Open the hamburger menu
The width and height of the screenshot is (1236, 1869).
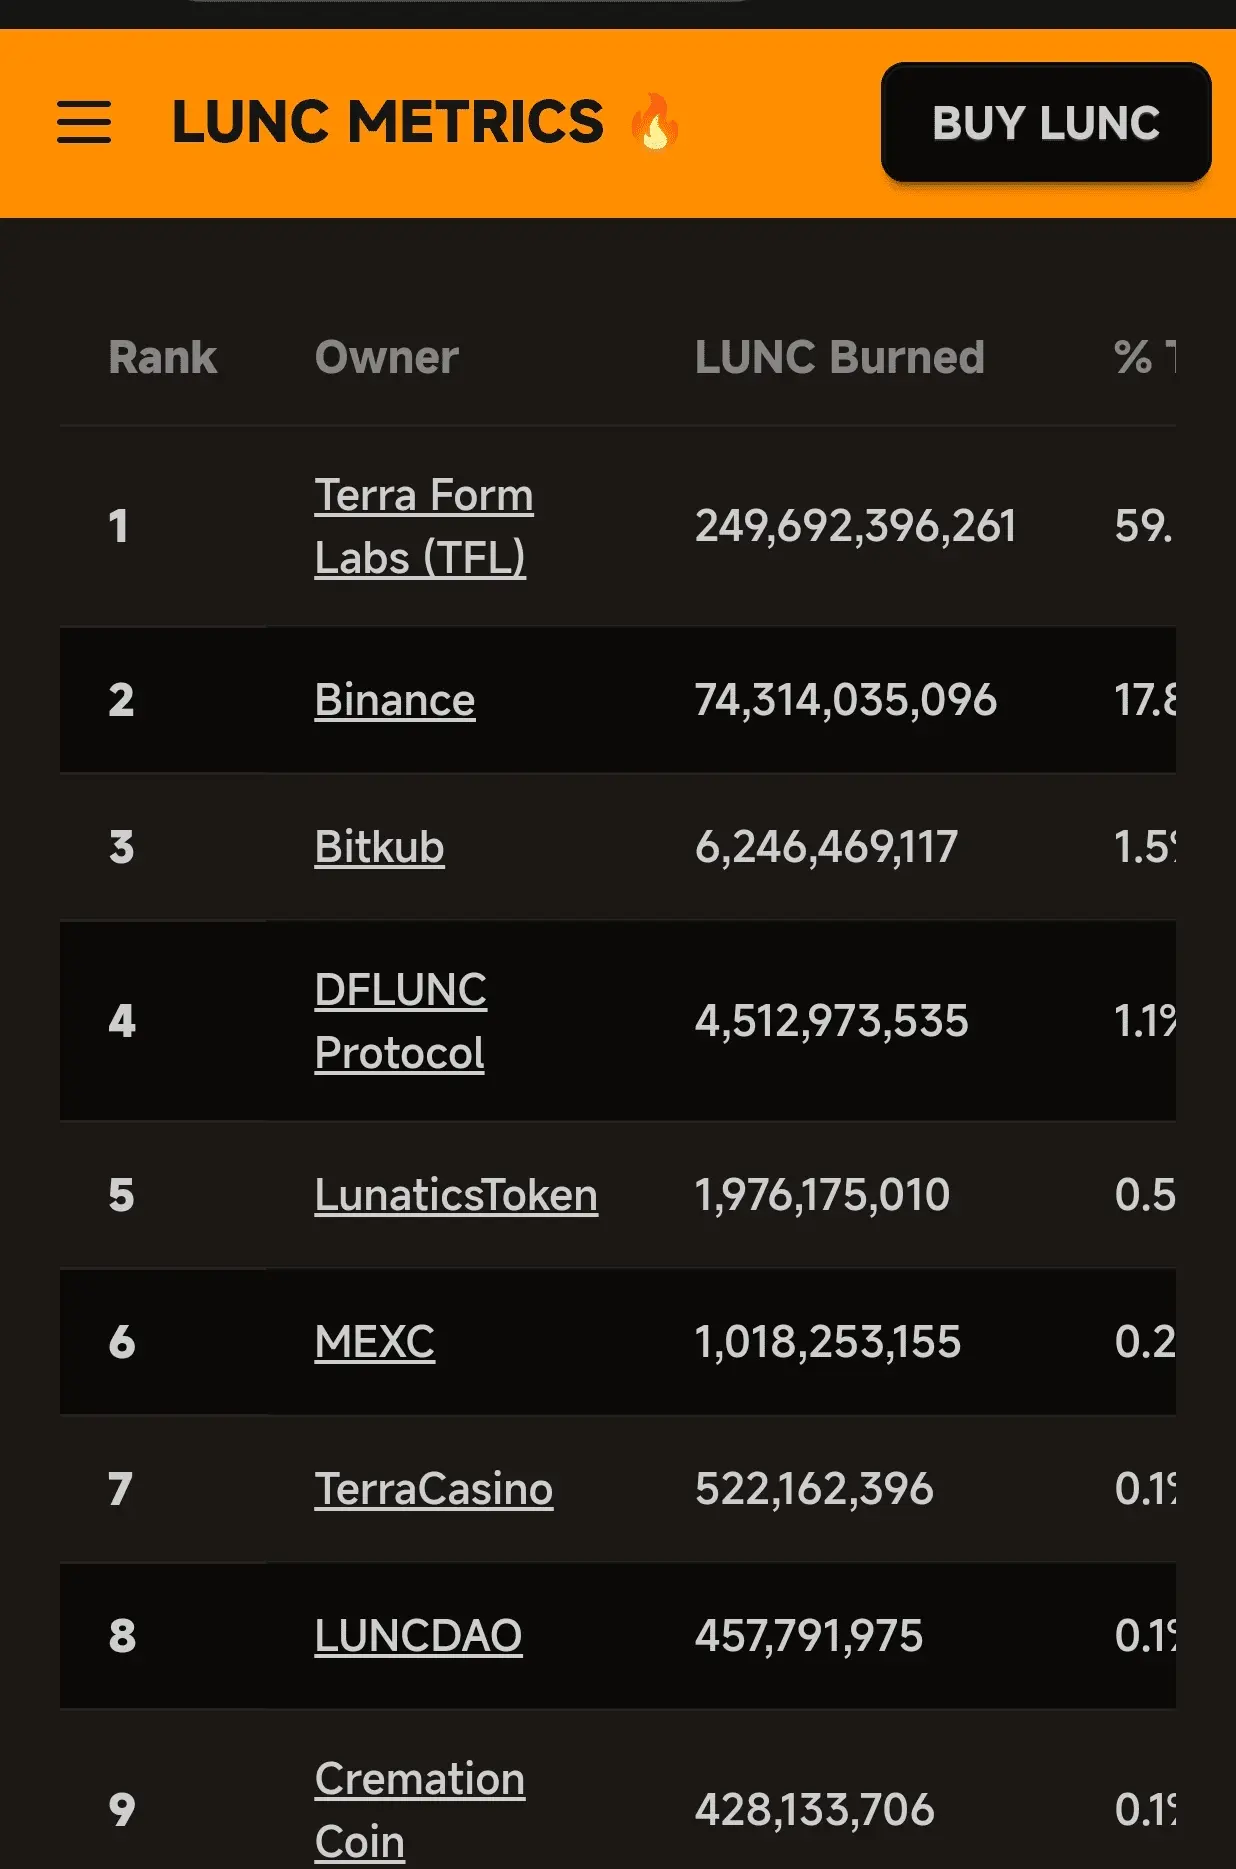(x=84, y=123)
